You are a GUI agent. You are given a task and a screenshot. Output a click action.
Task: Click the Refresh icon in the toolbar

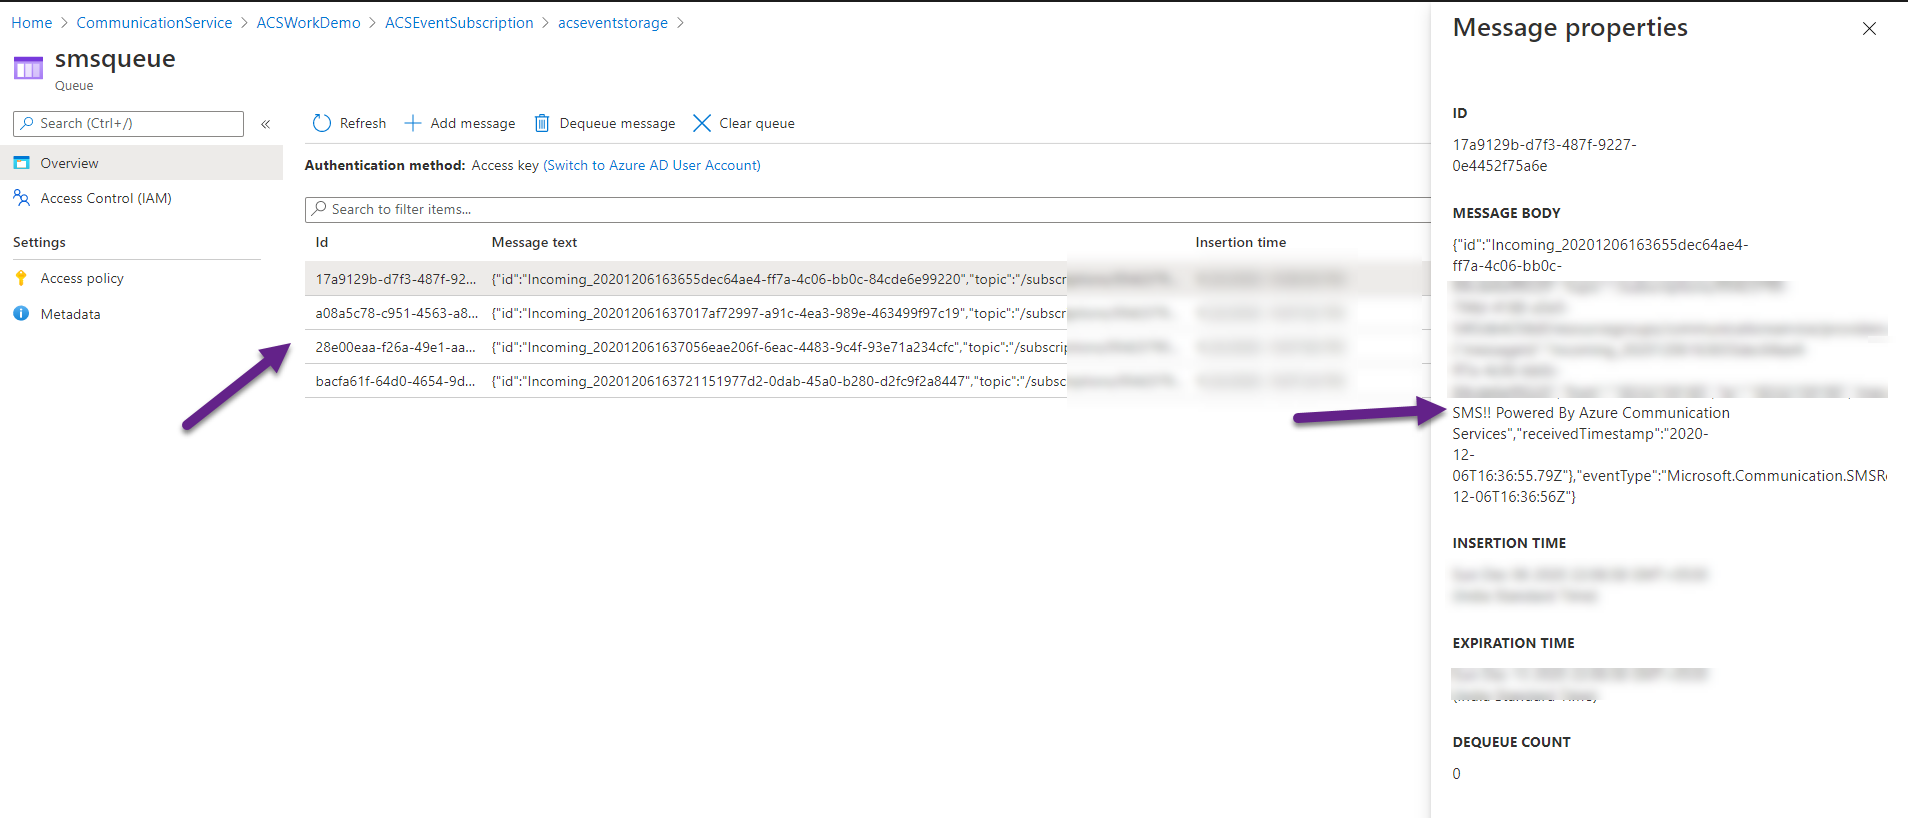(x=321, y=123)
